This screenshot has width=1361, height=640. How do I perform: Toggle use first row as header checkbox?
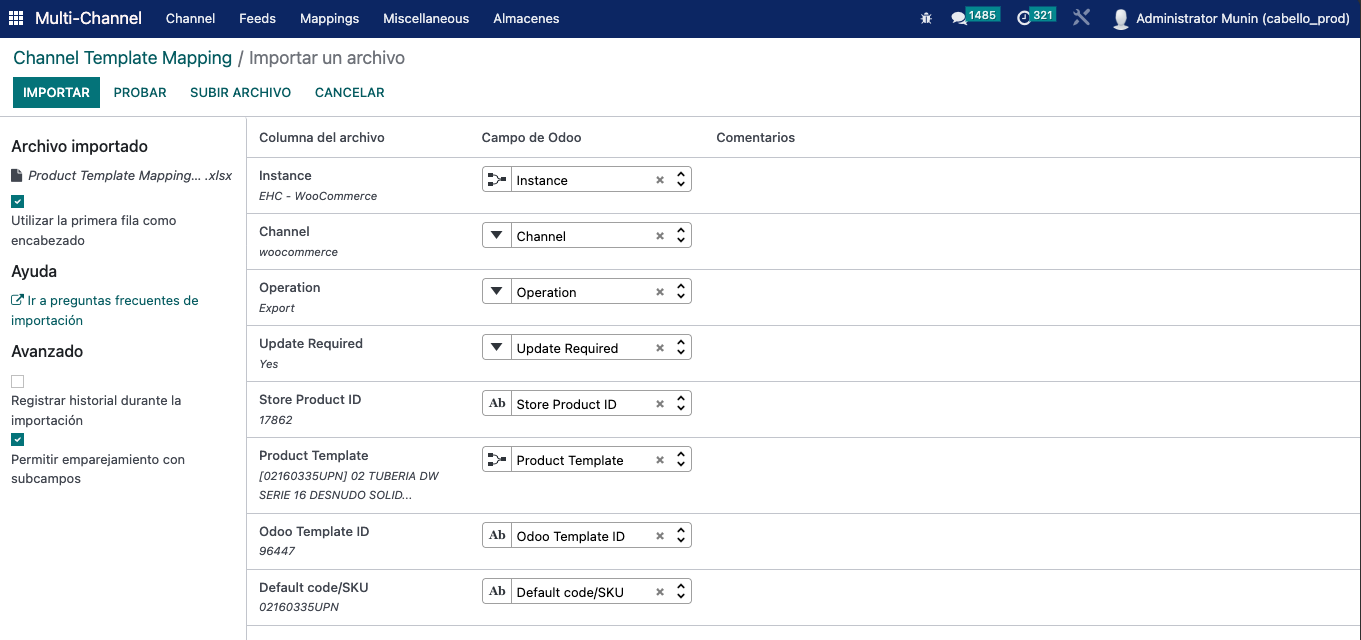pyautogui.click(x=18, y=201)
